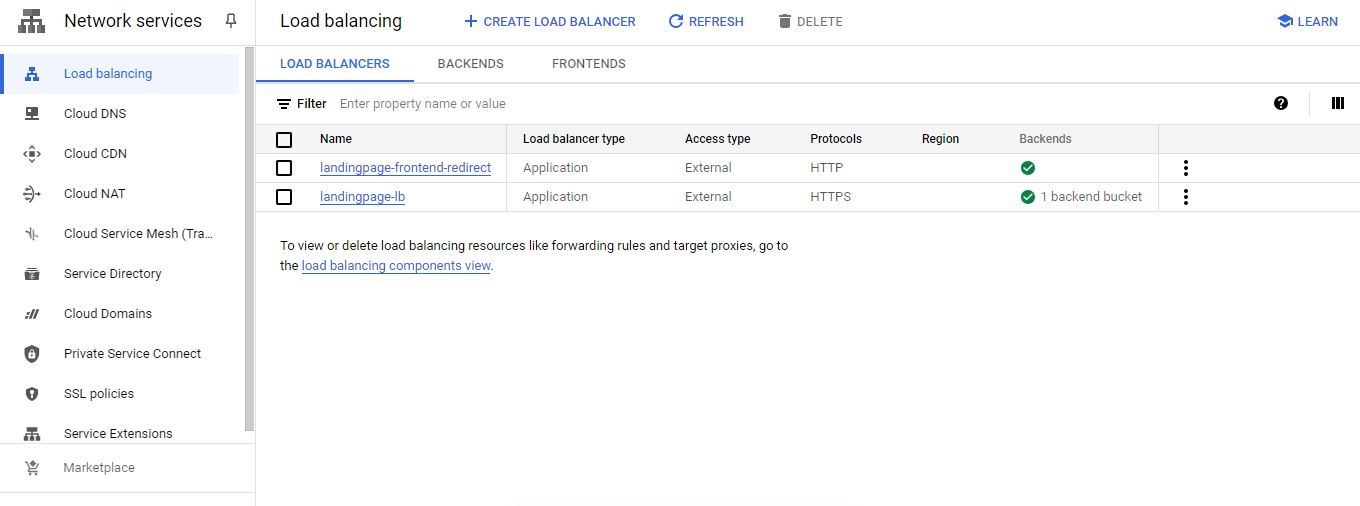Screen dimensions: 1360x506
Task: Click Create Load Balancer button
Action: click(x=550, y=22)
